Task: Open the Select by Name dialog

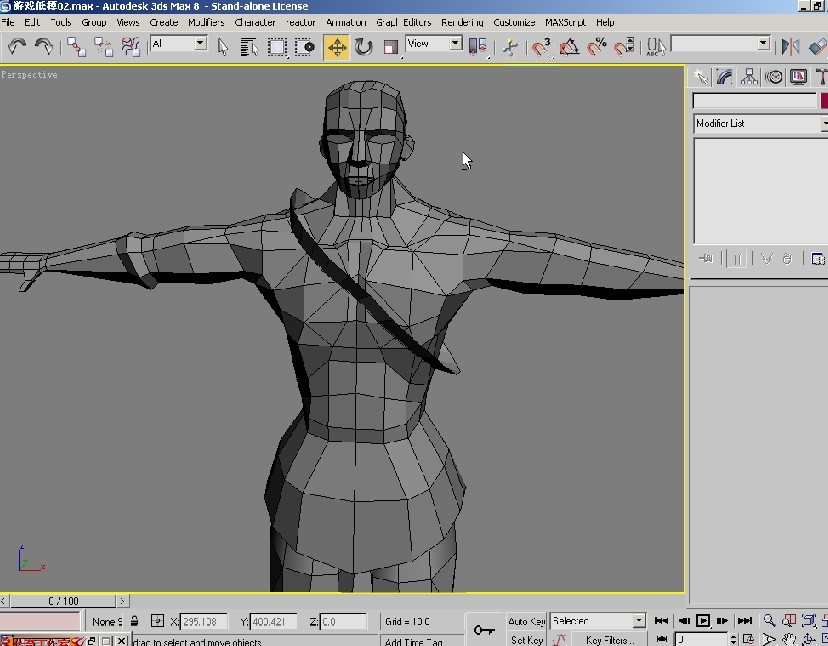Action: [x=248, y=46]
